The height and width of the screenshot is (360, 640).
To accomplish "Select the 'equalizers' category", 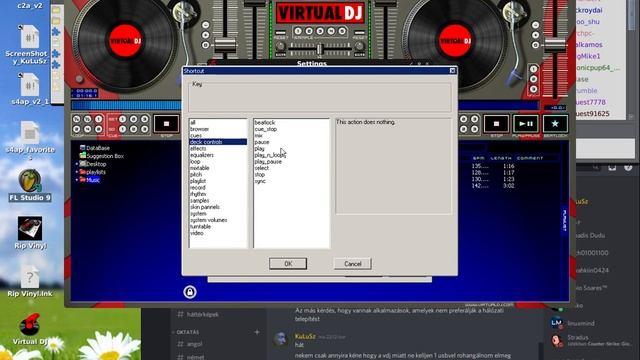I will pyautogui.click(x=218, y=155).
